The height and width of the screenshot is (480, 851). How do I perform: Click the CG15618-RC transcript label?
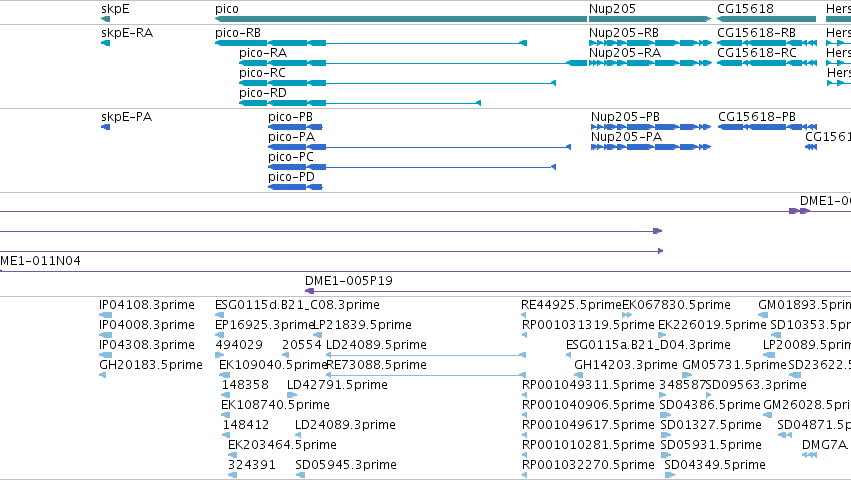[757, 53]
